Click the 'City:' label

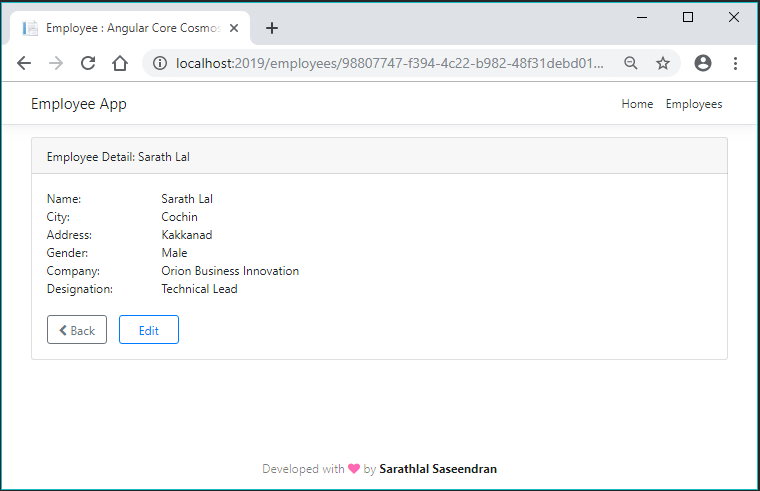[58, 217]
